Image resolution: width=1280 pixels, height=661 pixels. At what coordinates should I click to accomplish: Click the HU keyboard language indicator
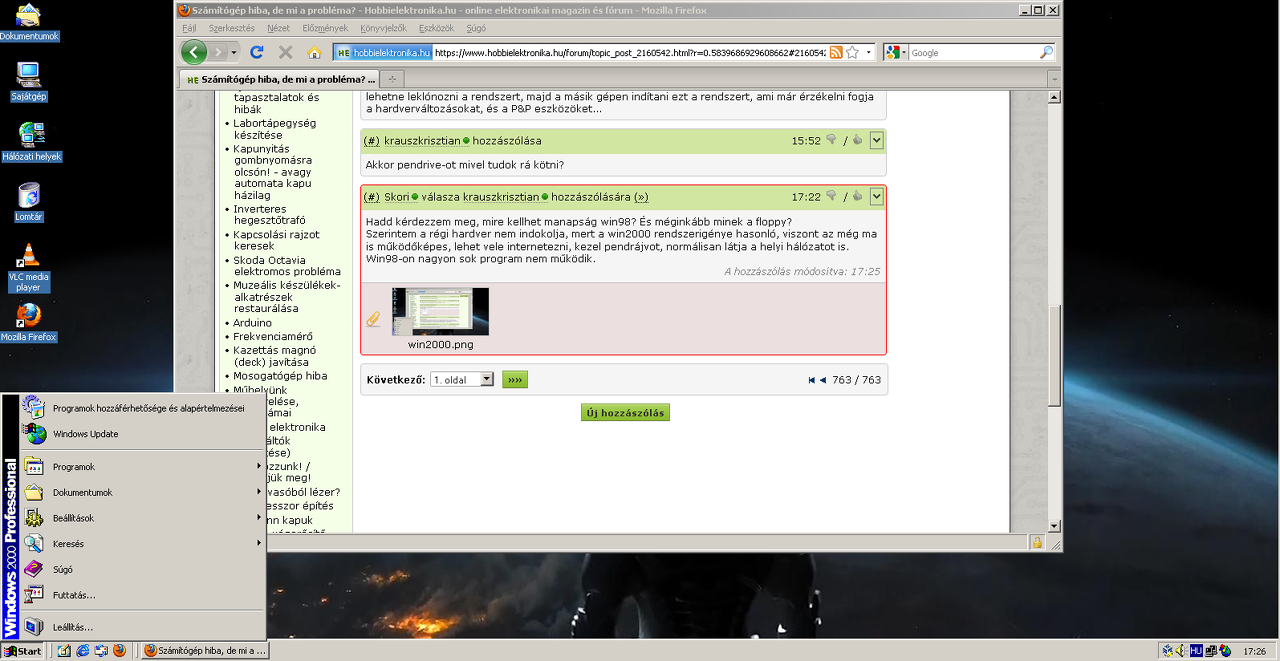coord(1195,651)
